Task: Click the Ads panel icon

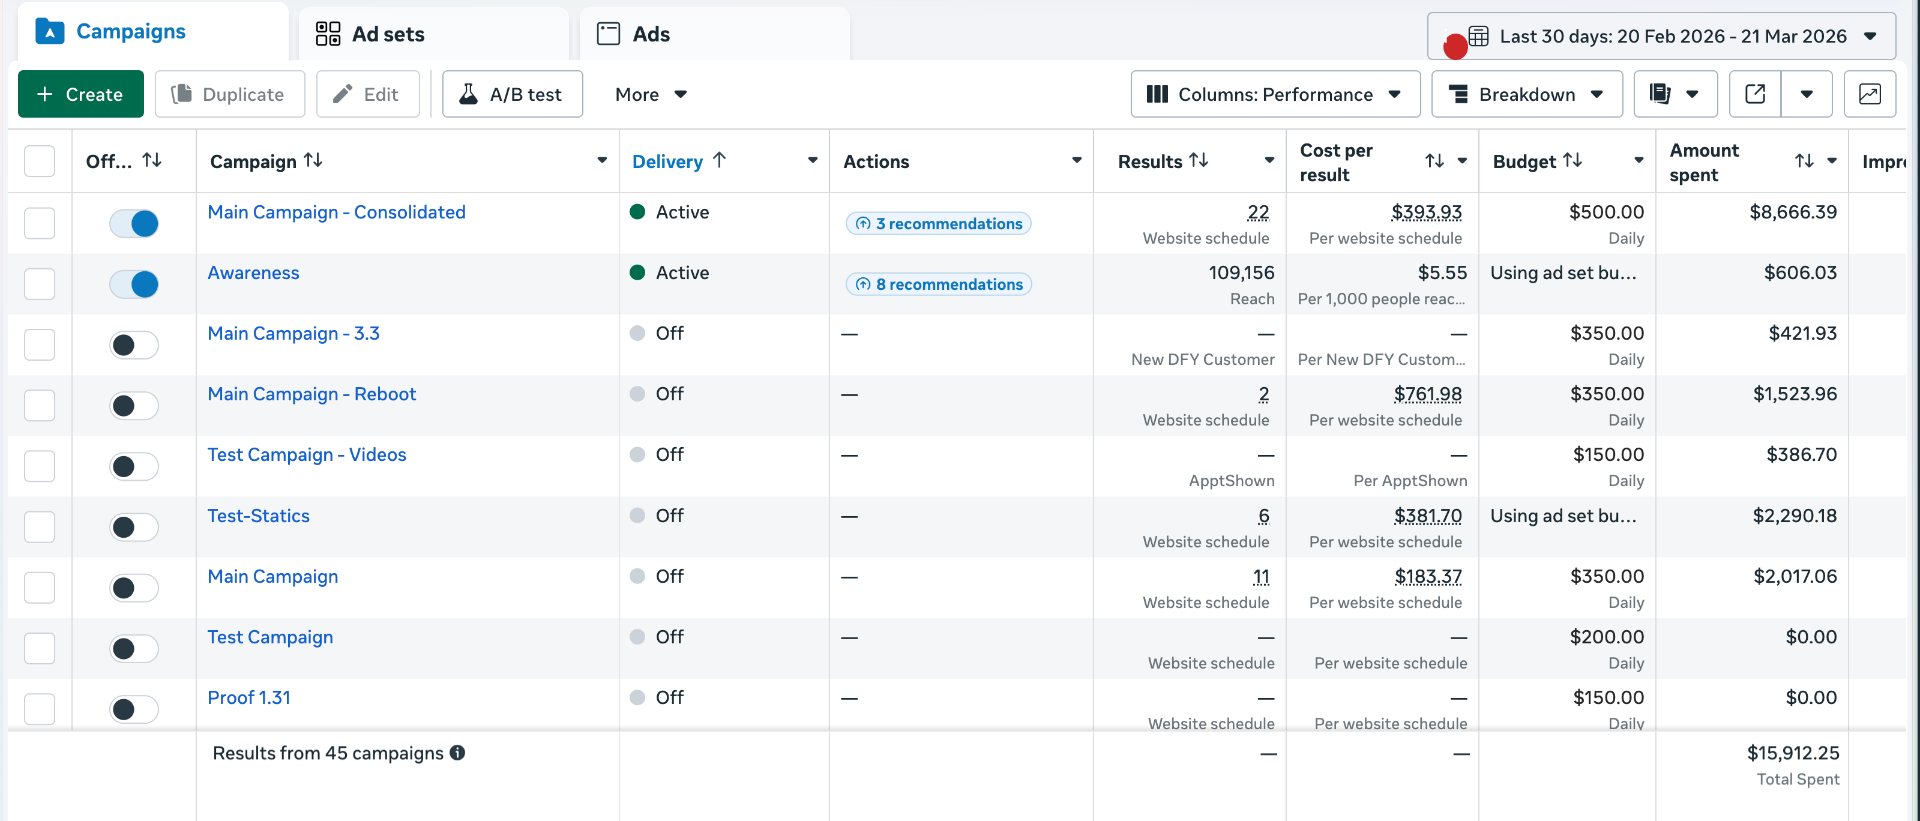Action: click(x=608, y=34)
